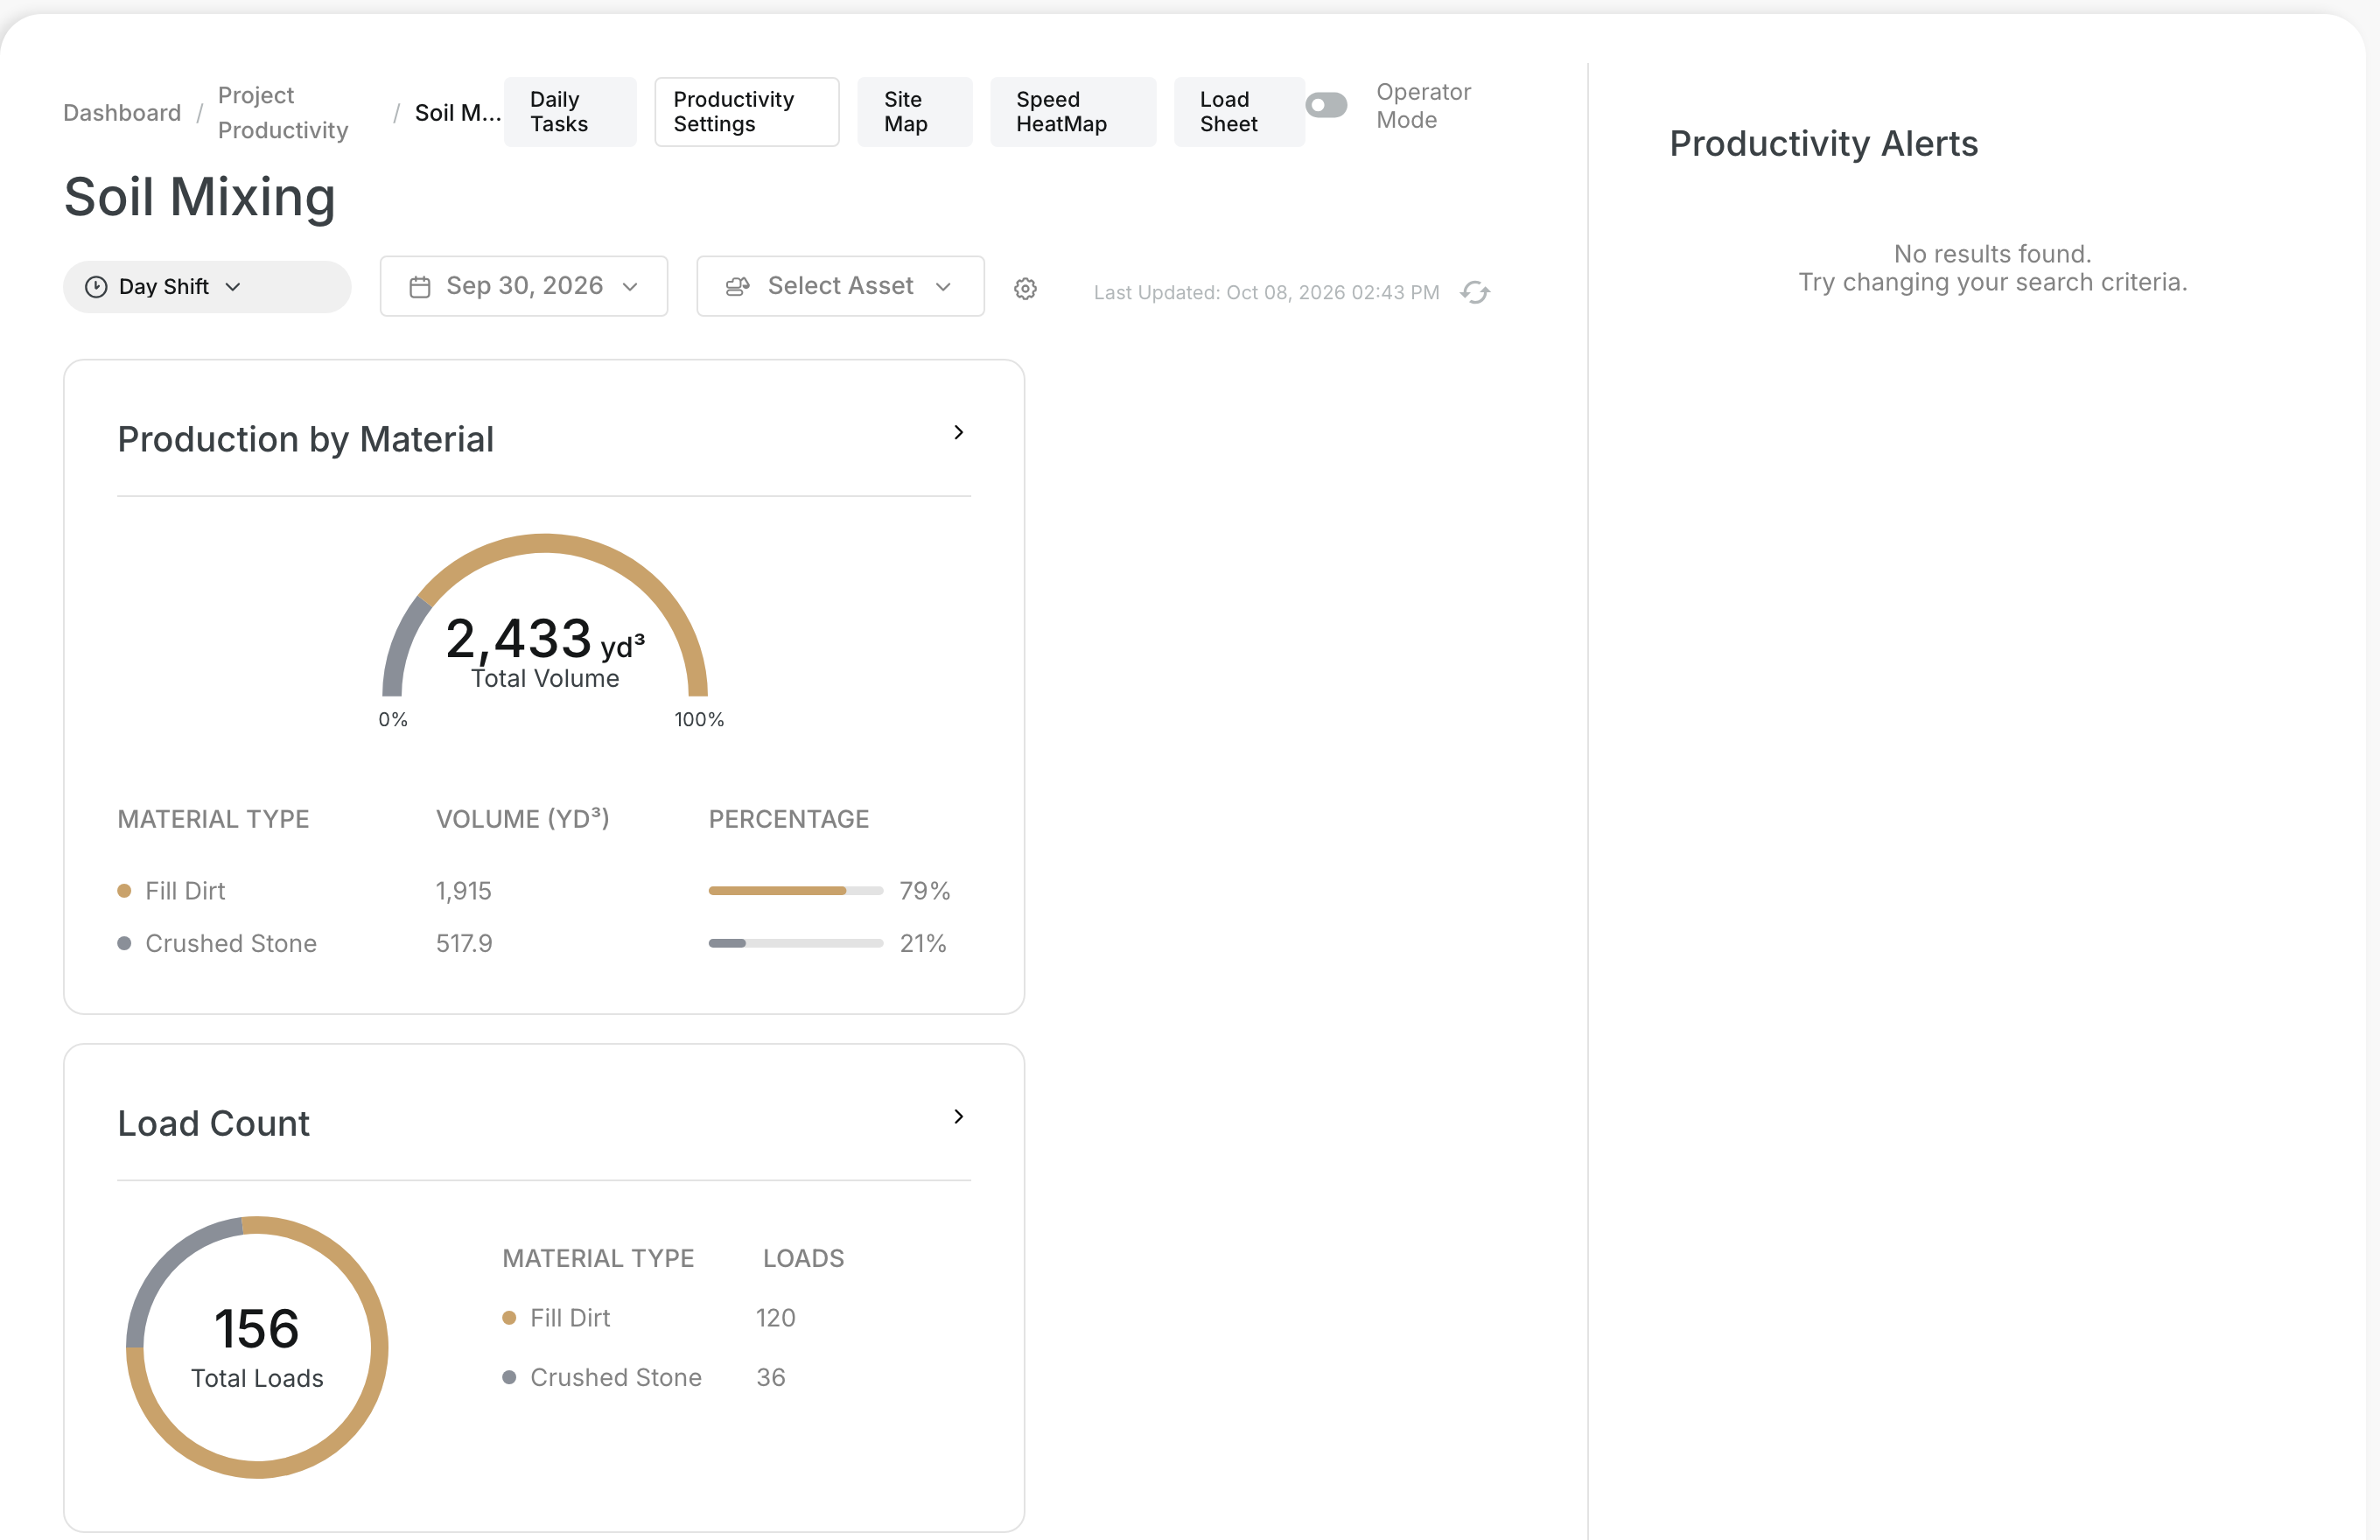Click the Soil M... breadcrumb

pos(458,112)
